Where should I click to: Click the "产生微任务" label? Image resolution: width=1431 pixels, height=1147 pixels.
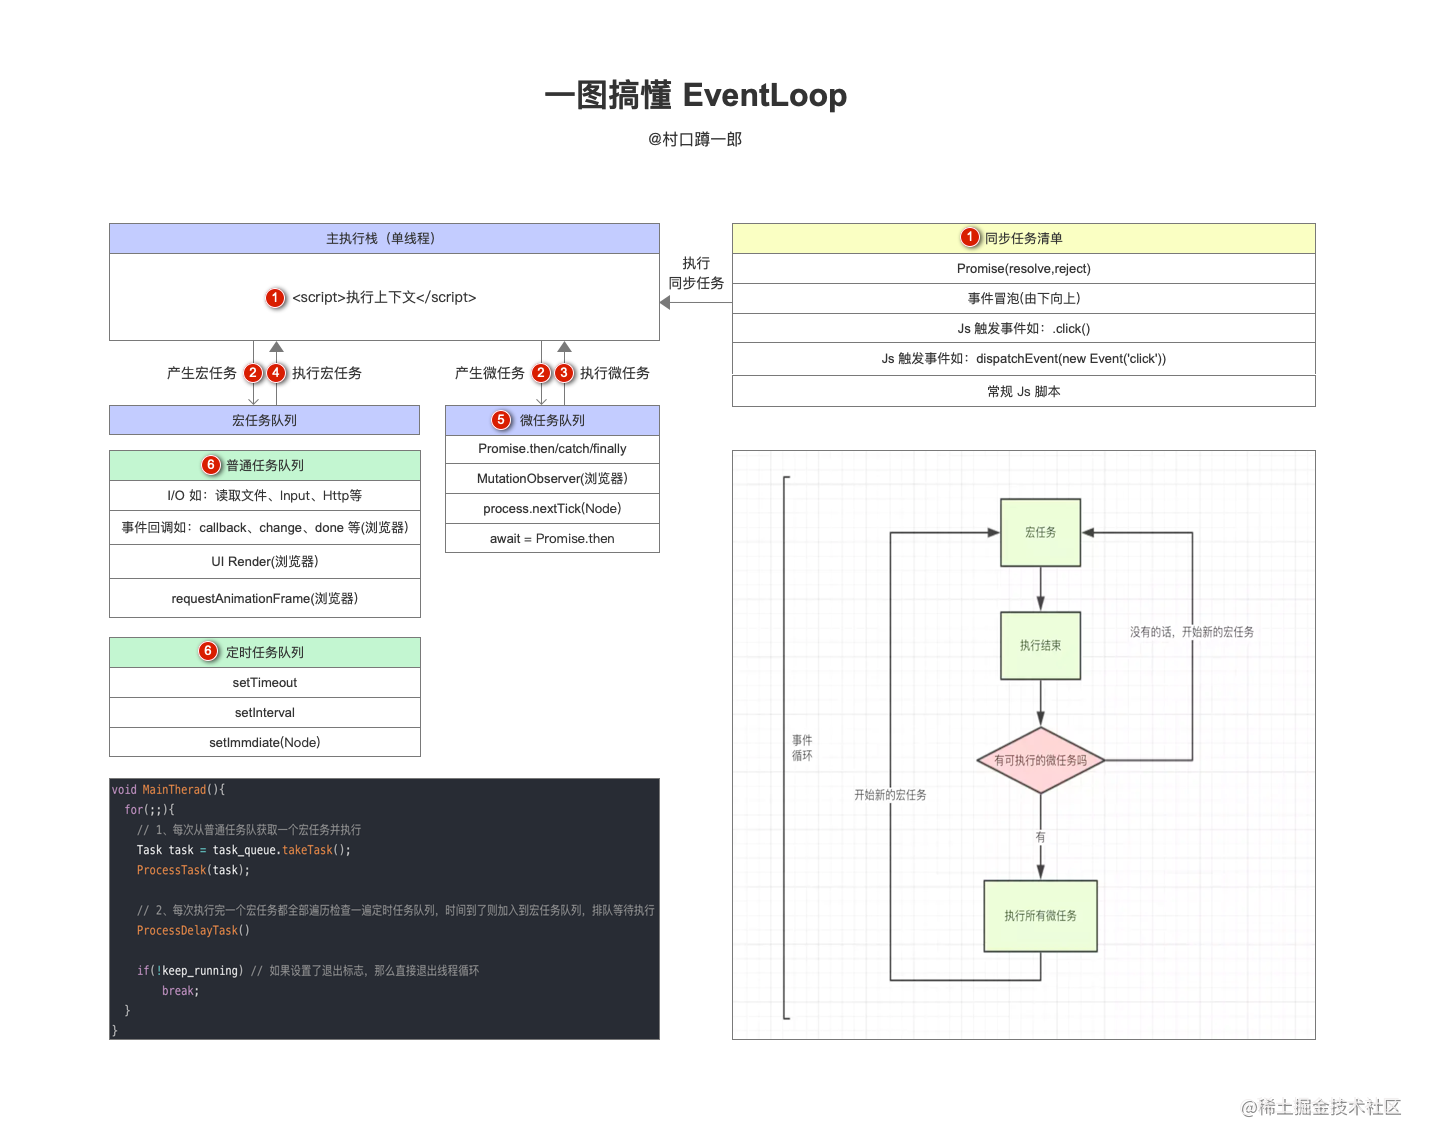coord(490,373)
